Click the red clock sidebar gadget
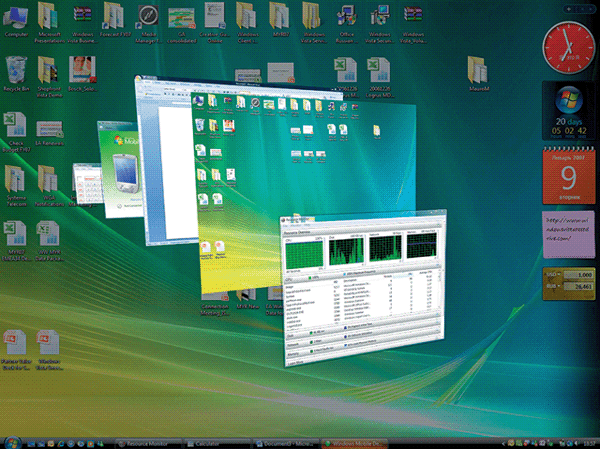The image size is (600, 449). 568,47
